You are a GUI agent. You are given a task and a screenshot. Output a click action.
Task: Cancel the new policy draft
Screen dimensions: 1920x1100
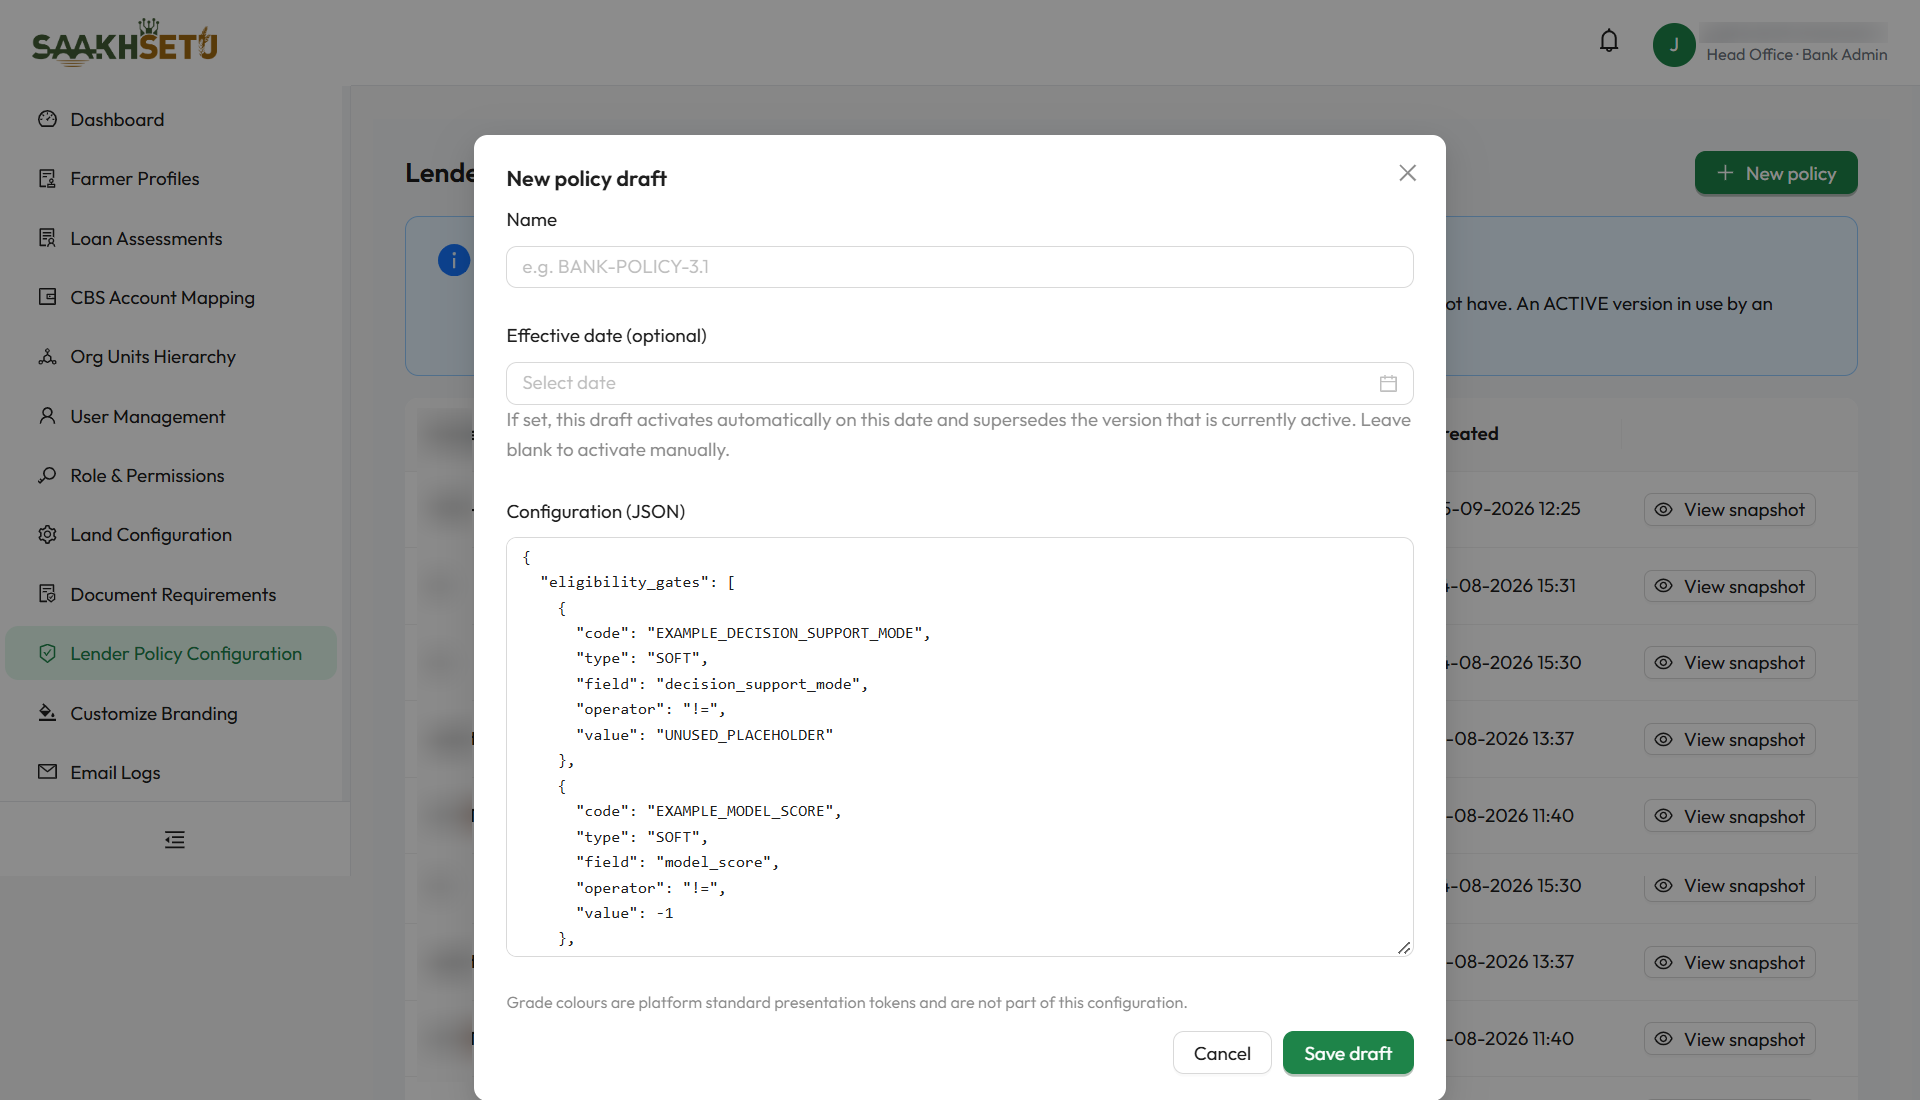click(x=1222, y=1053)
